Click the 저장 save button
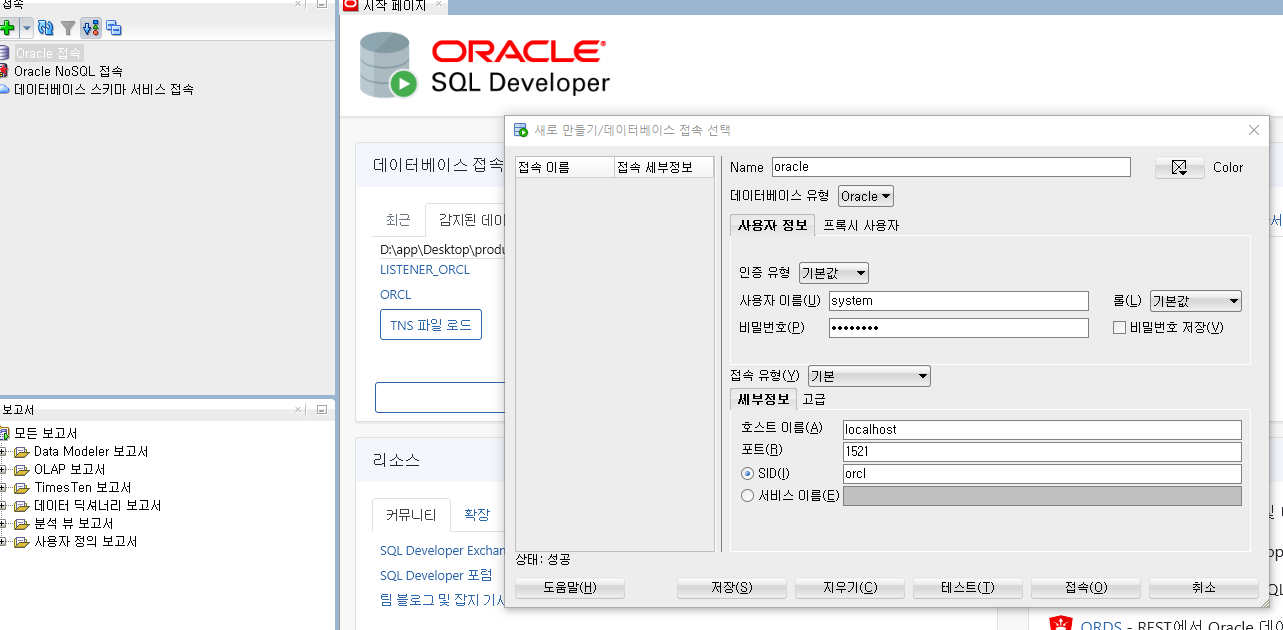This screenshot has width=1283, height=630. [731, 588]
